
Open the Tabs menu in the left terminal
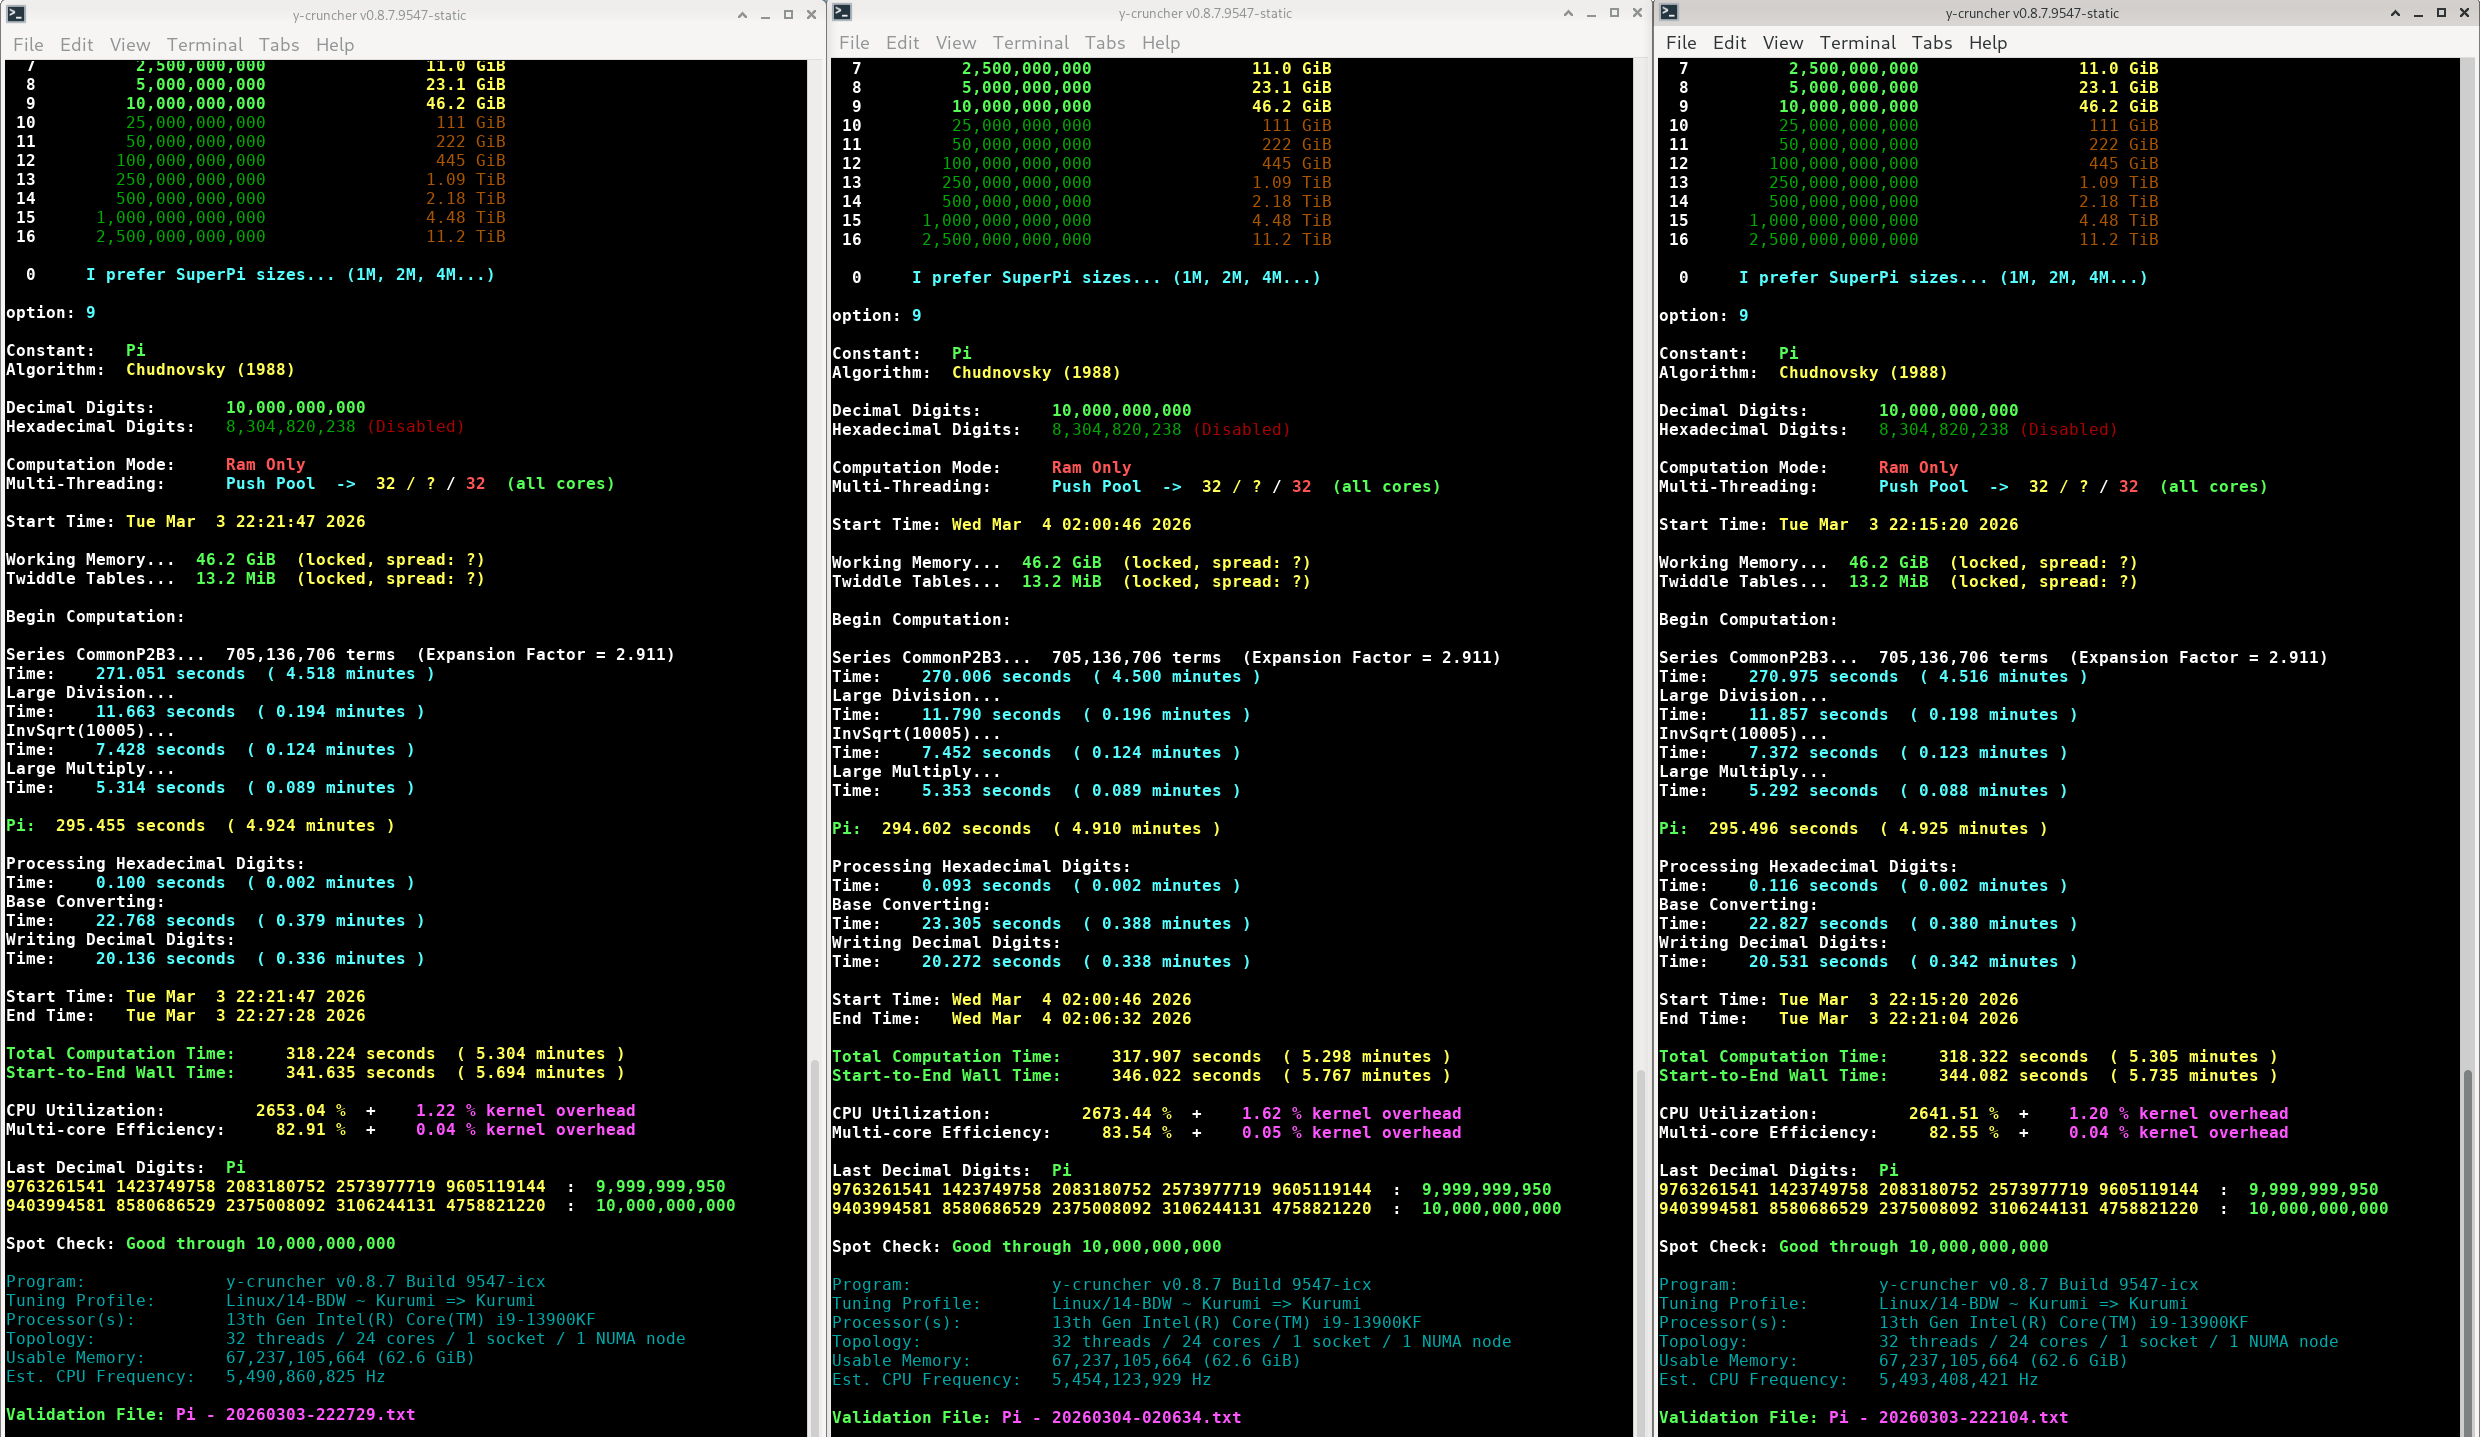click(278, 45)
